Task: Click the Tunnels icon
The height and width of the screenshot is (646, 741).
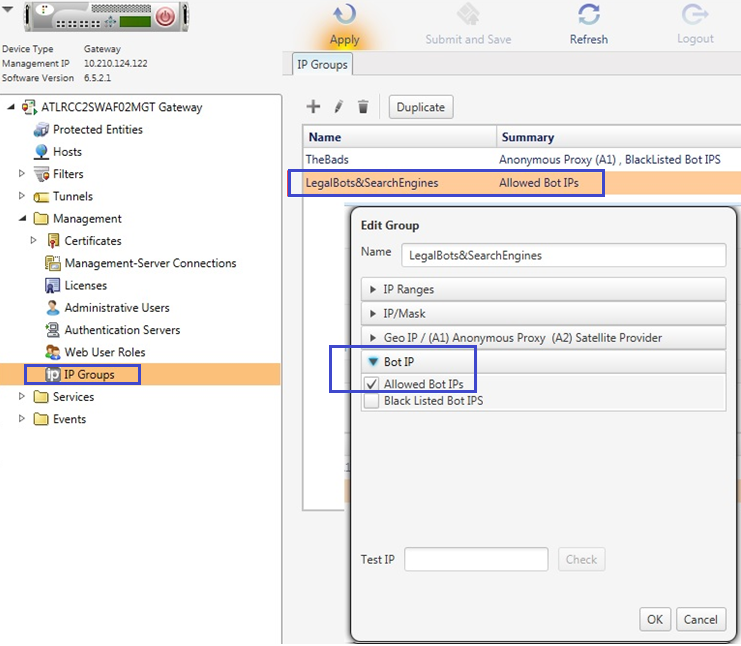Action: 41,197
